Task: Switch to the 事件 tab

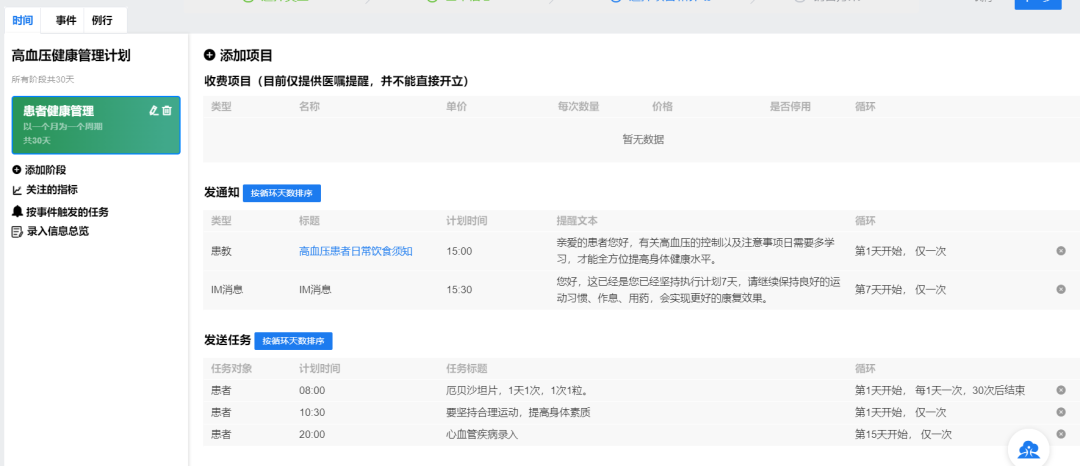Action: 66,20
